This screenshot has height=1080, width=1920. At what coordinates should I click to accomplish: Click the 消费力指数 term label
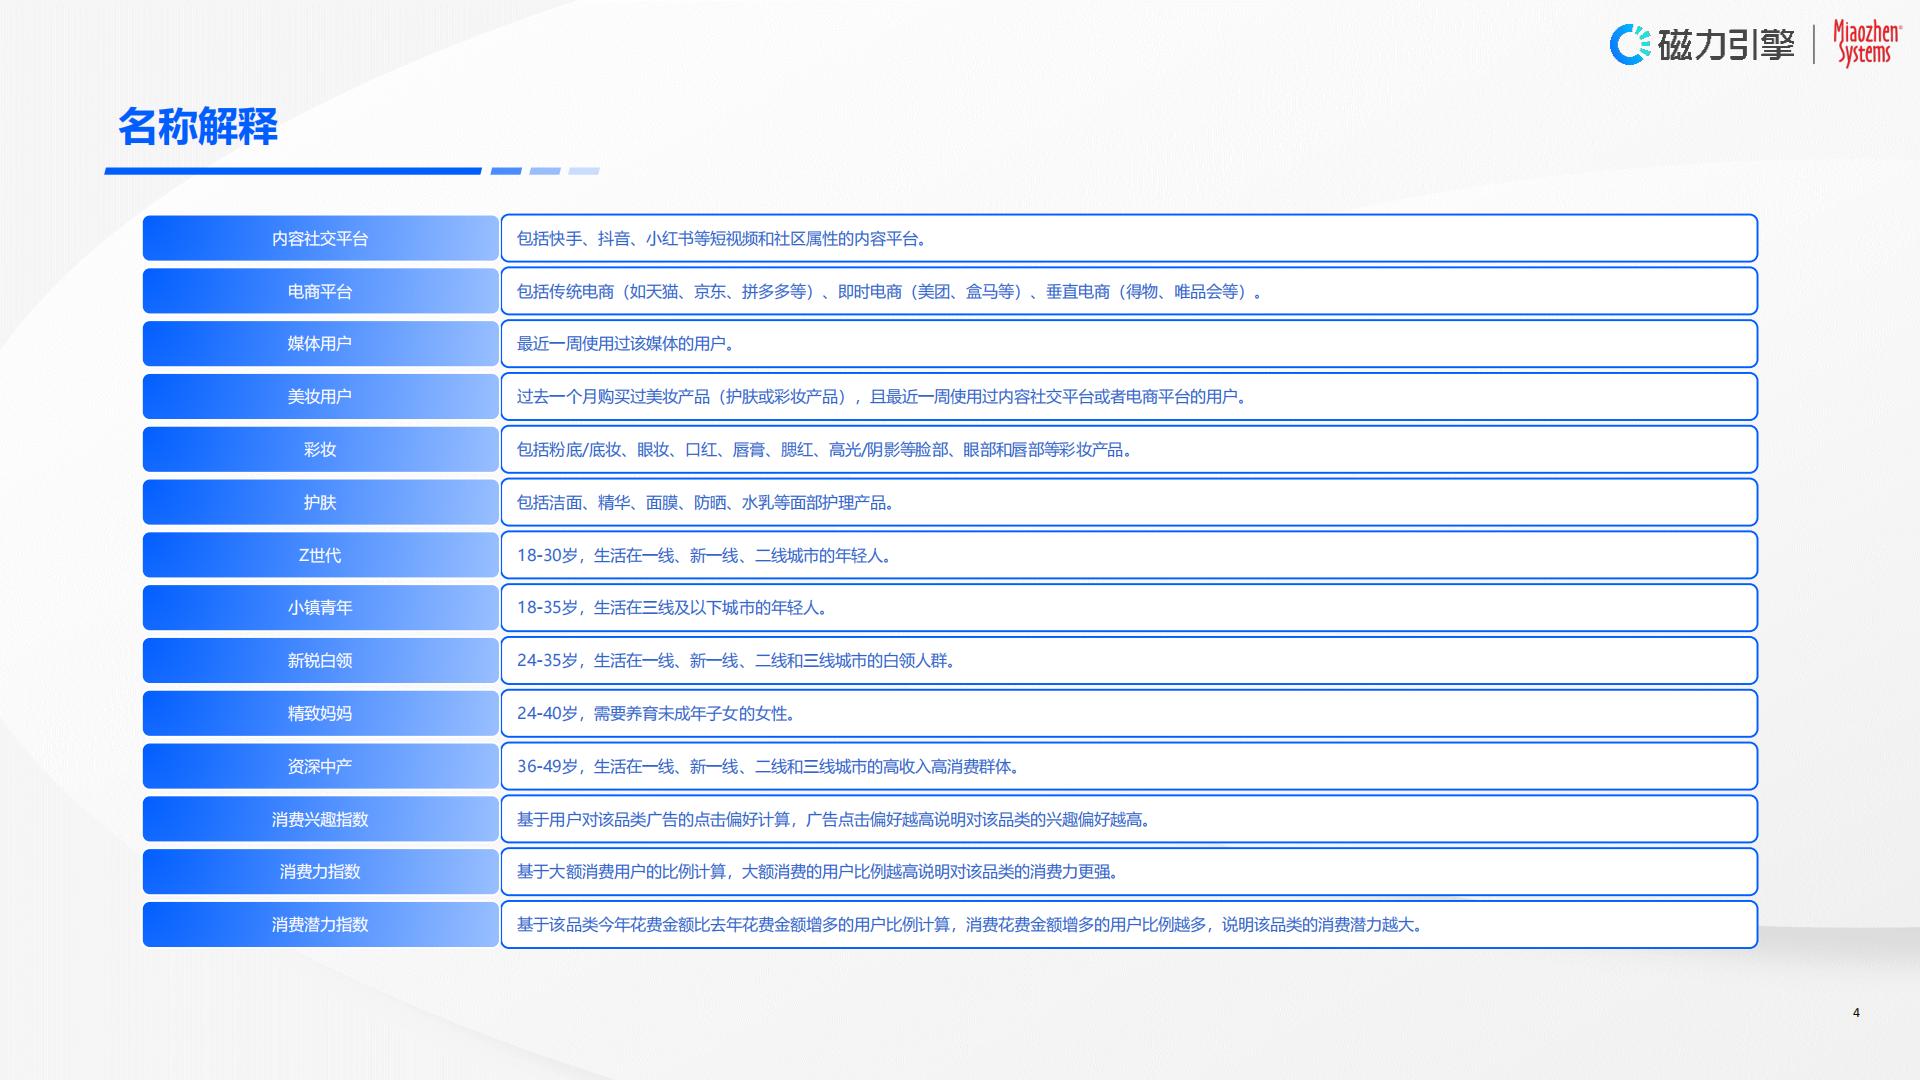click(x=320, y=872)
